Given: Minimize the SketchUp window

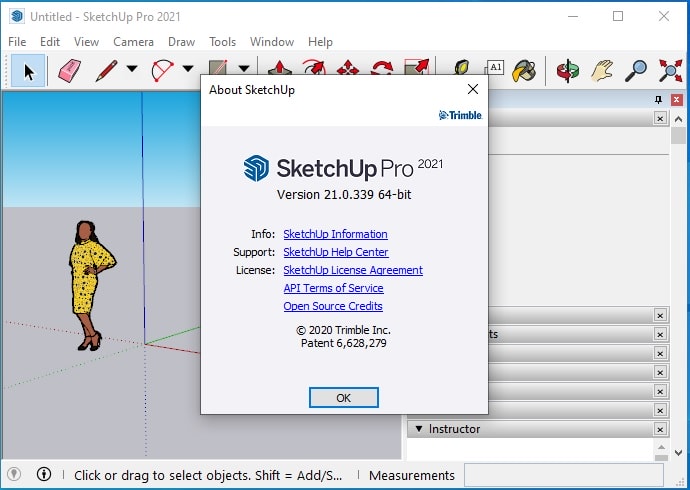Looking at the screenshot, I should pyautogui.click(x=573, y=16).
